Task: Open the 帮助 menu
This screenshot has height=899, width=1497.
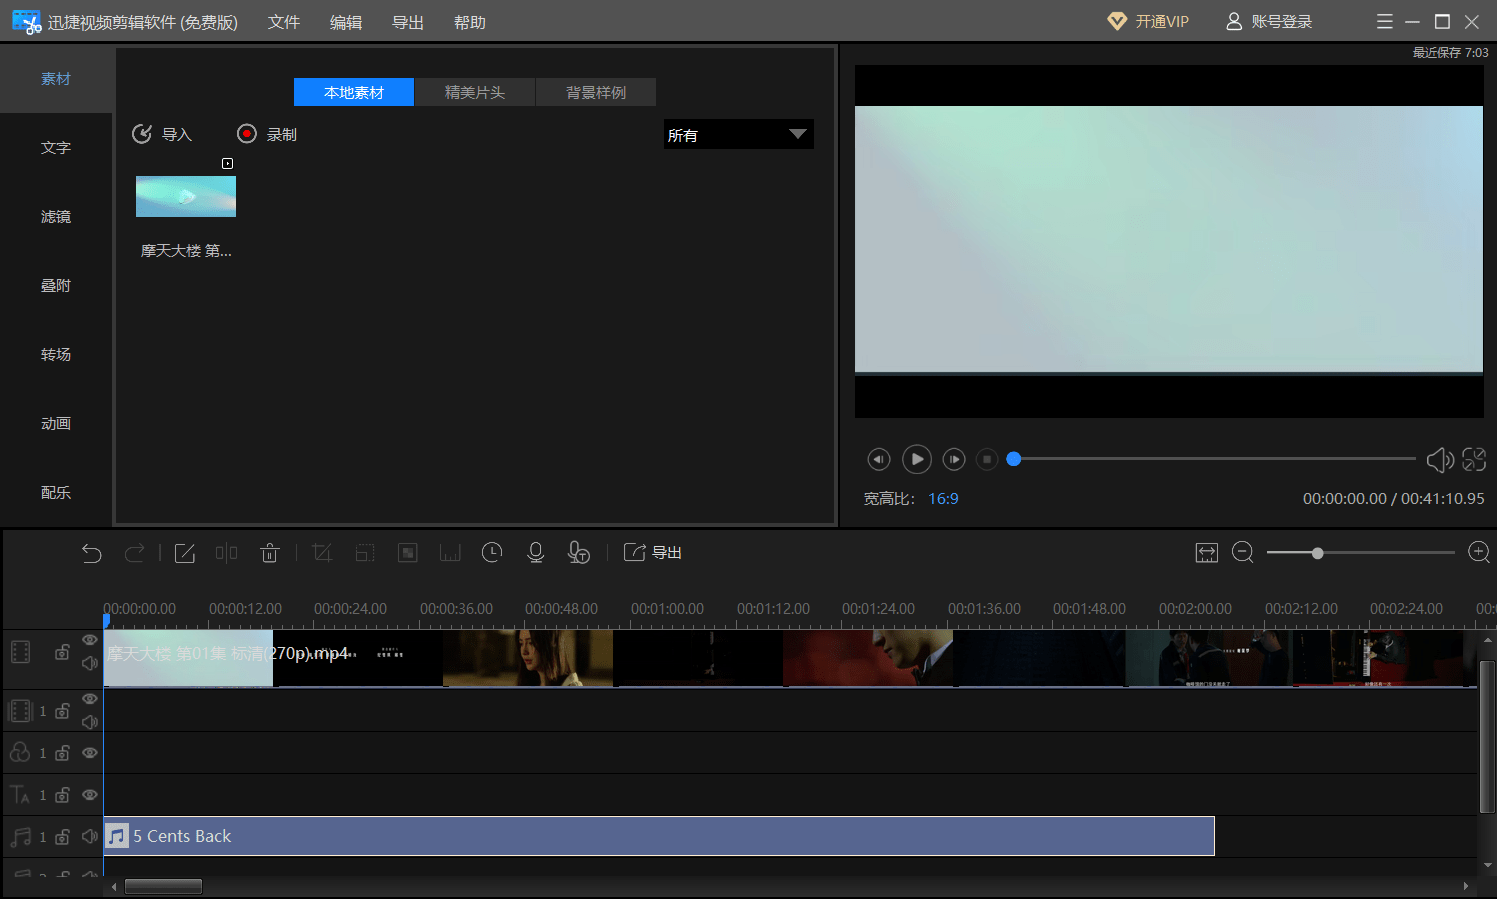Action: tap(470, 22)
